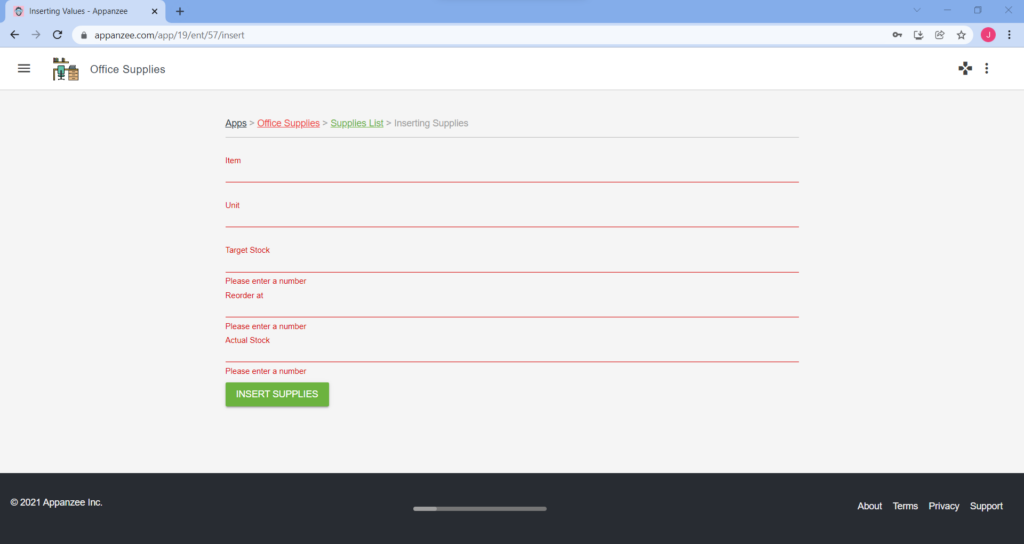
Task: Close the Inserting Values tab
Action: (x=155, y=11)
